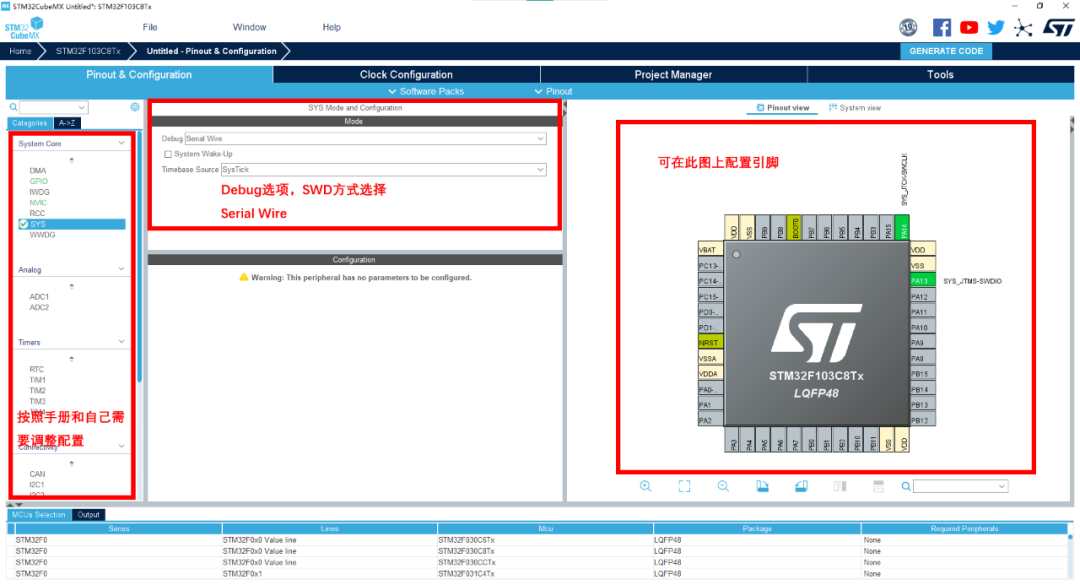Switch to the A->Z list tab
This screenshot has width=1080, height=585.
click(x=67, y=123)
